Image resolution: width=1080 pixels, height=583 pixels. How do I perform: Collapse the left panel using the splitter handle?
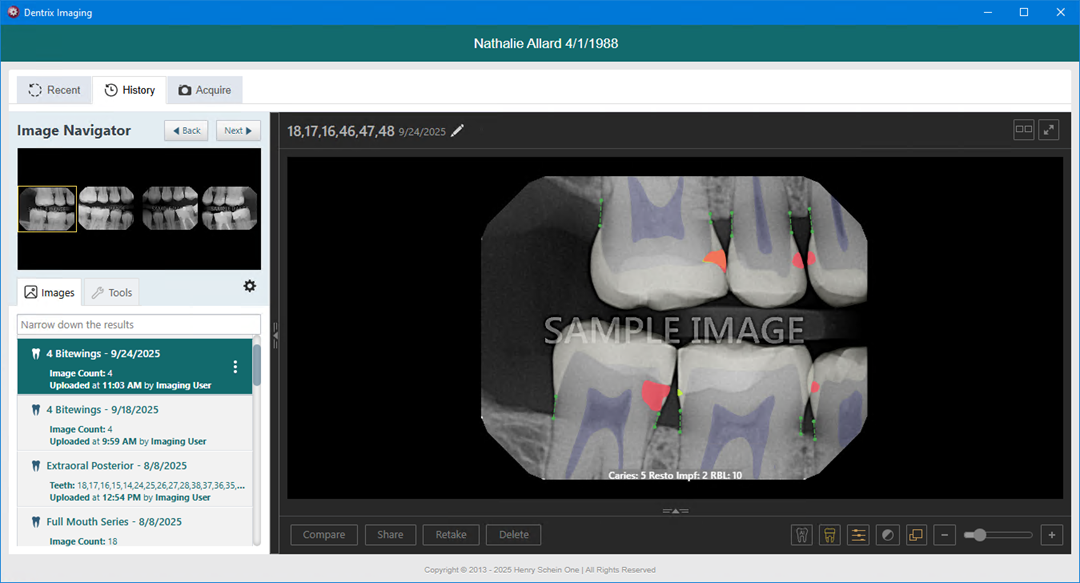pyautogui.click(x=276, y=336)
